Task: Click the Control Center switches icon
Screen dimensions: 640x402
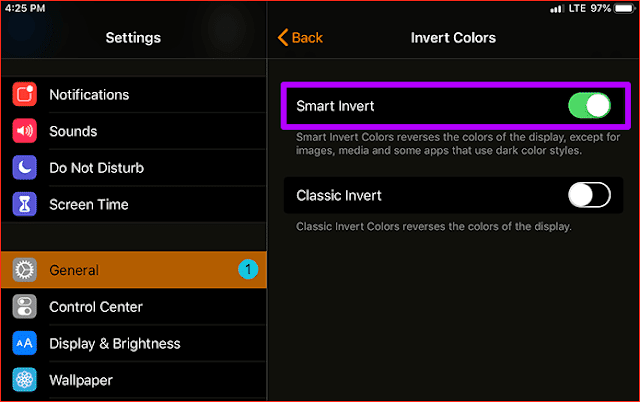Action: [x=25, y=307]
